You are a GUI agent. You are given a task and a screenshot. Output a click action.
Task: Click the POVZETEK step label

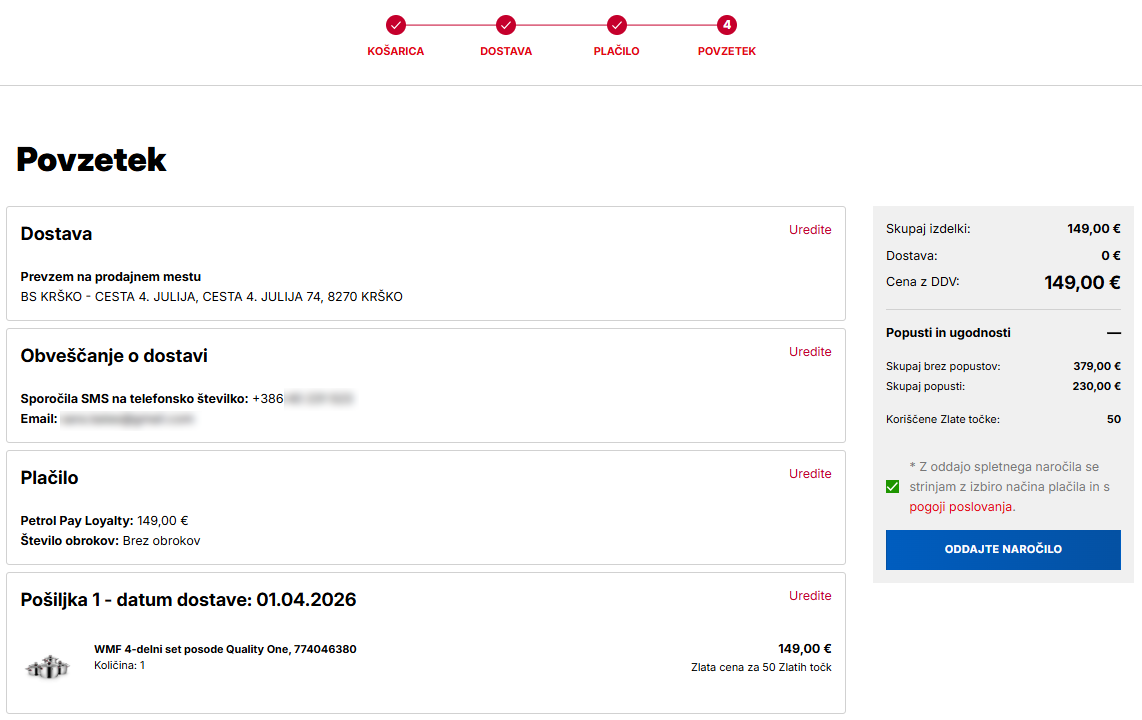point(727,51)
